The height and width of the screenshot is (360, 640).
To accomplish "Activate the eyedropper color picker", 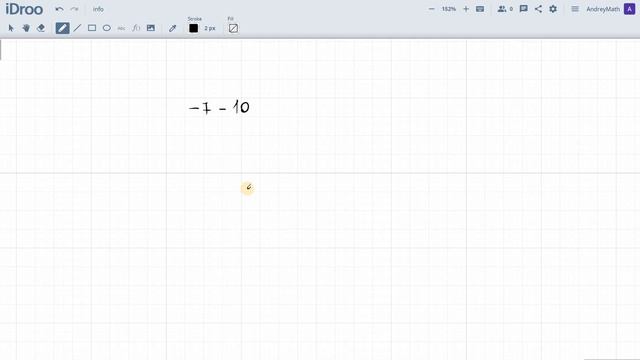I will [173, 28].
